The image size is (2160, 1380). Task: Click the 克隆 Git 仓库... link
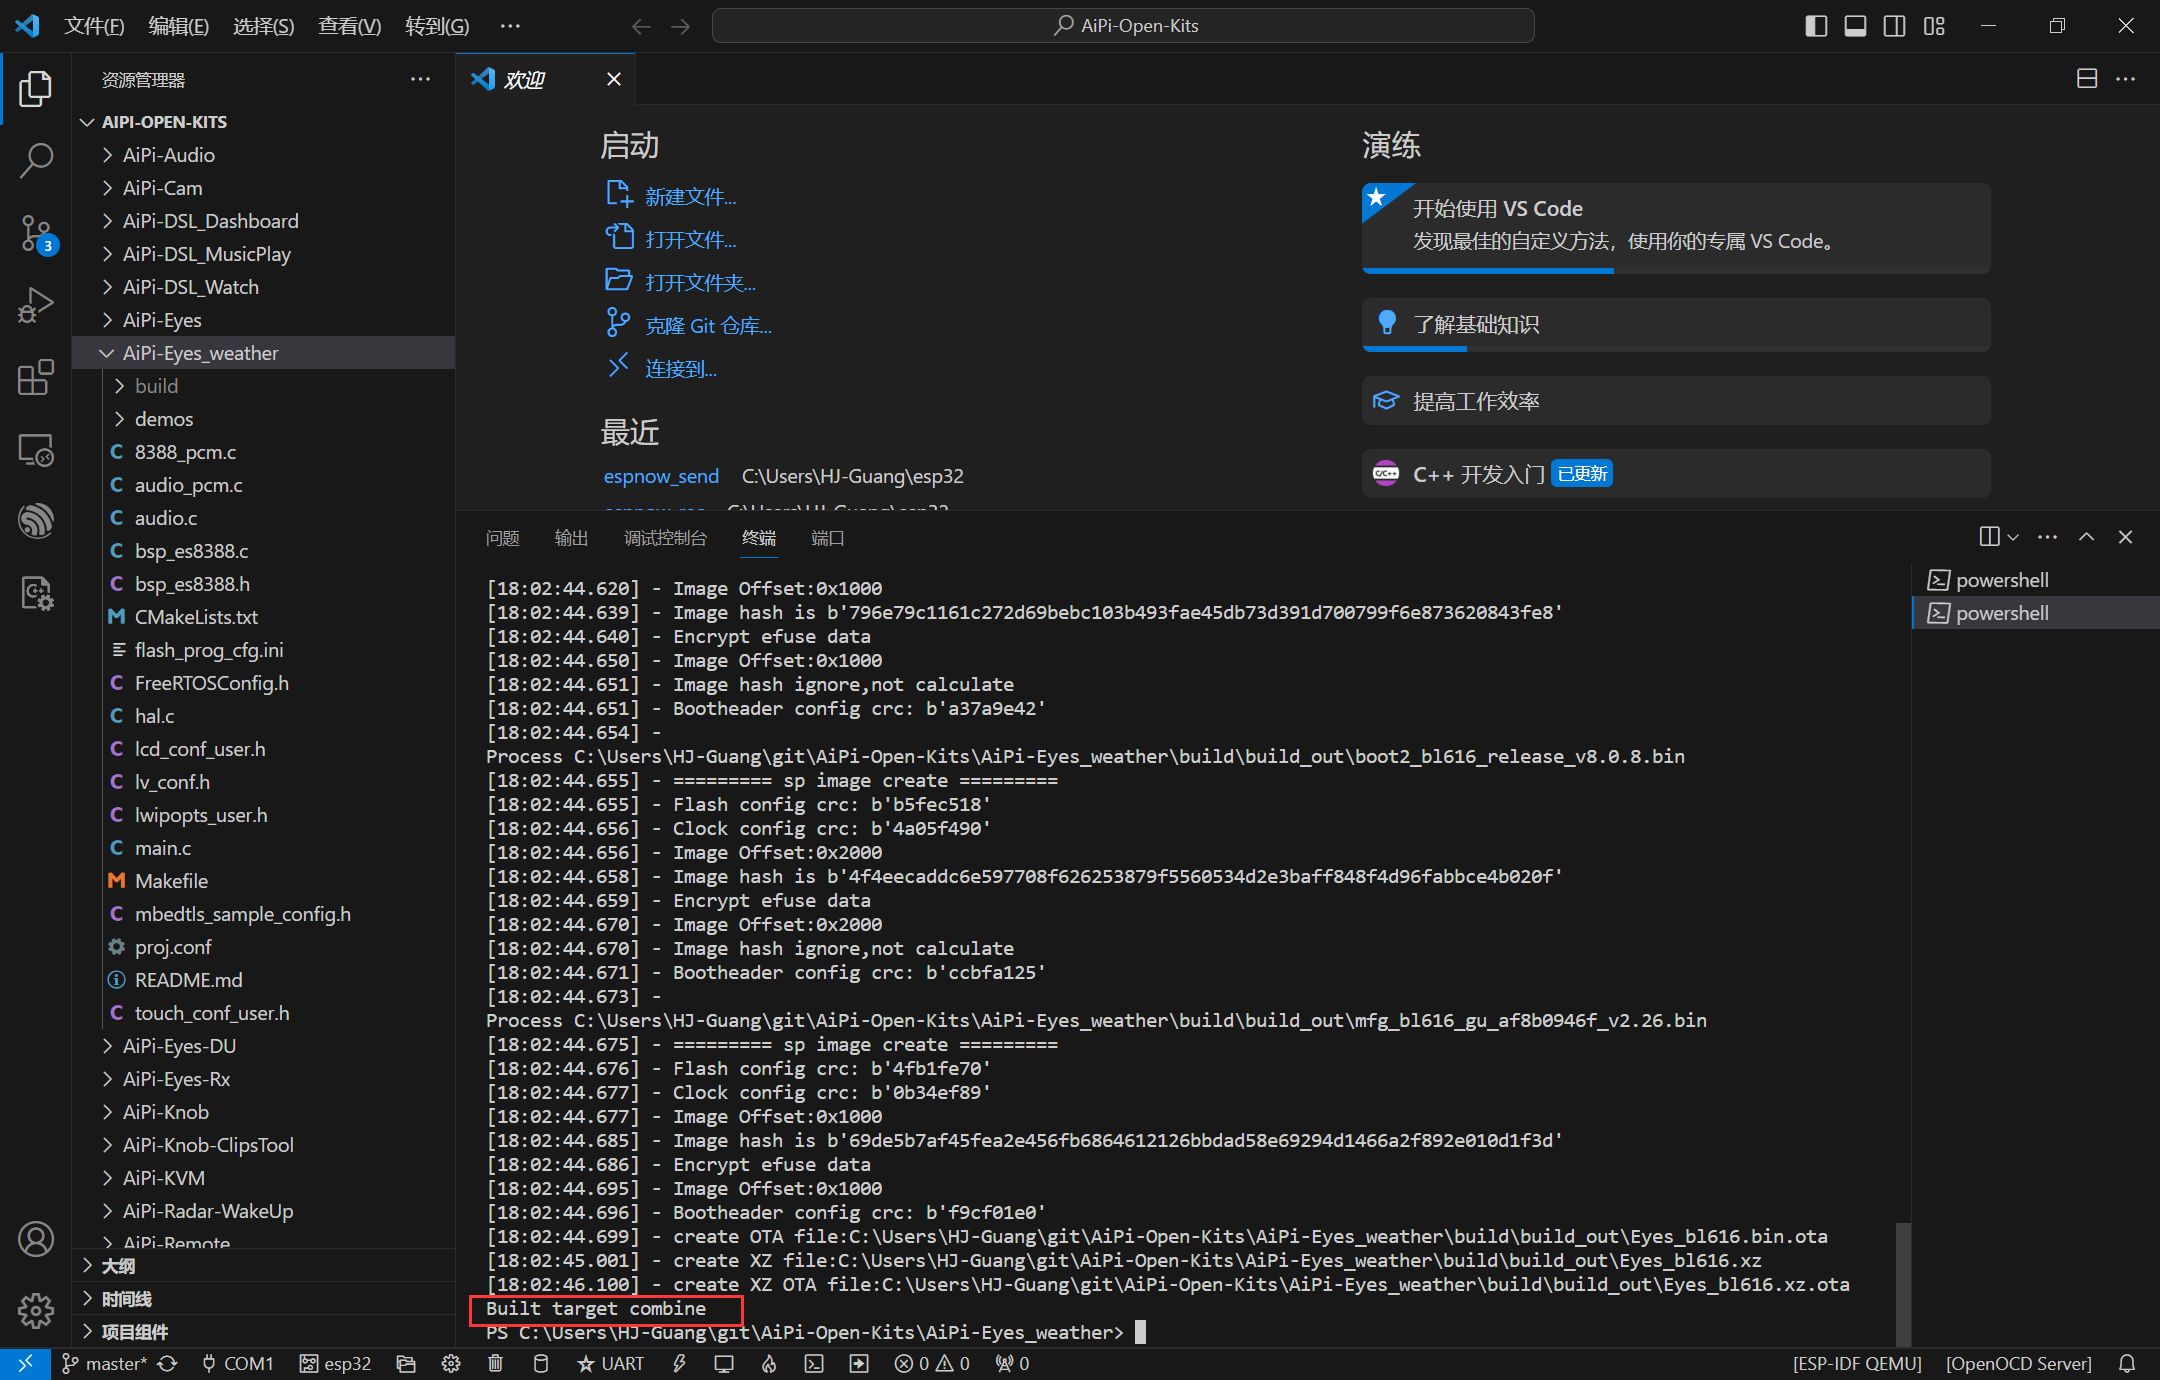pyautogui.click(x=708, y=326)
